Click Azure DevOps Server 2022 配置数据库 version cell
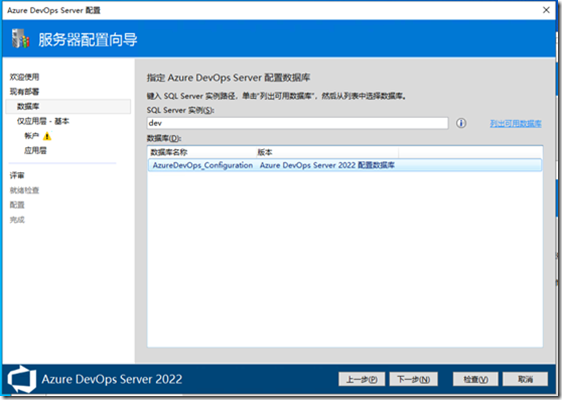Viewport: 562px width, 400px height. (x=327, y=165)
